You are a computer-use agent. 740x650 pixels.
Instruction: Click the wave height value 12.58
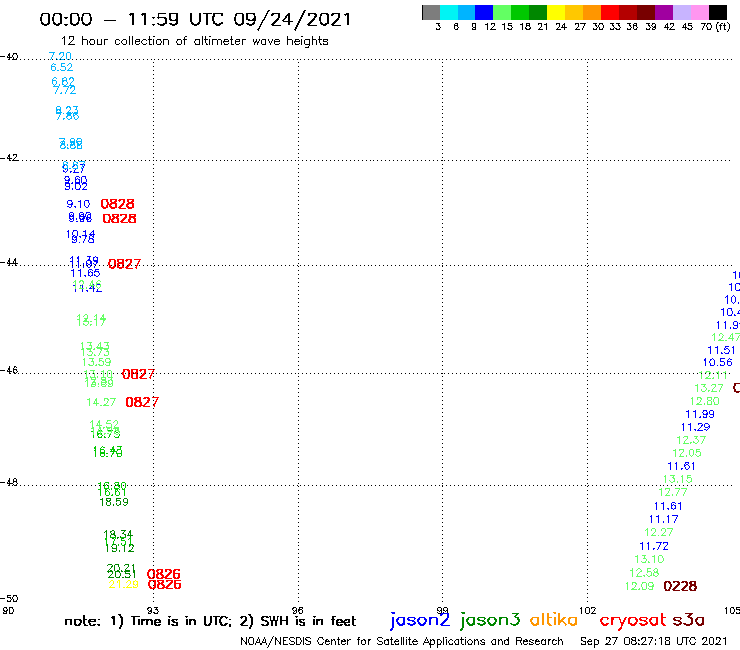[644, 573]
